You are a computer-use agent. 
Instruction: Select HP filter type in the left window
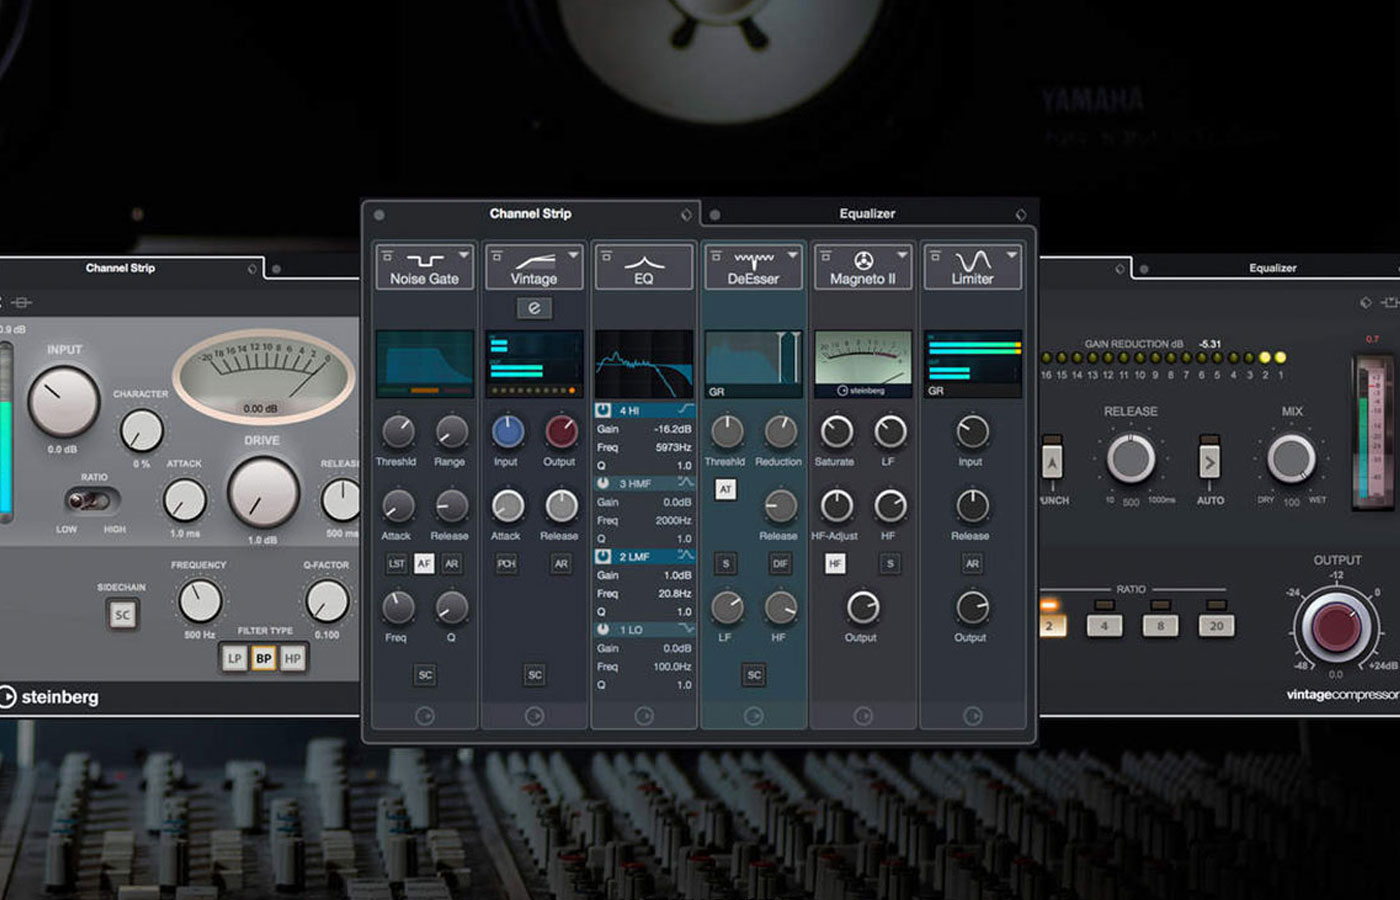292,658
